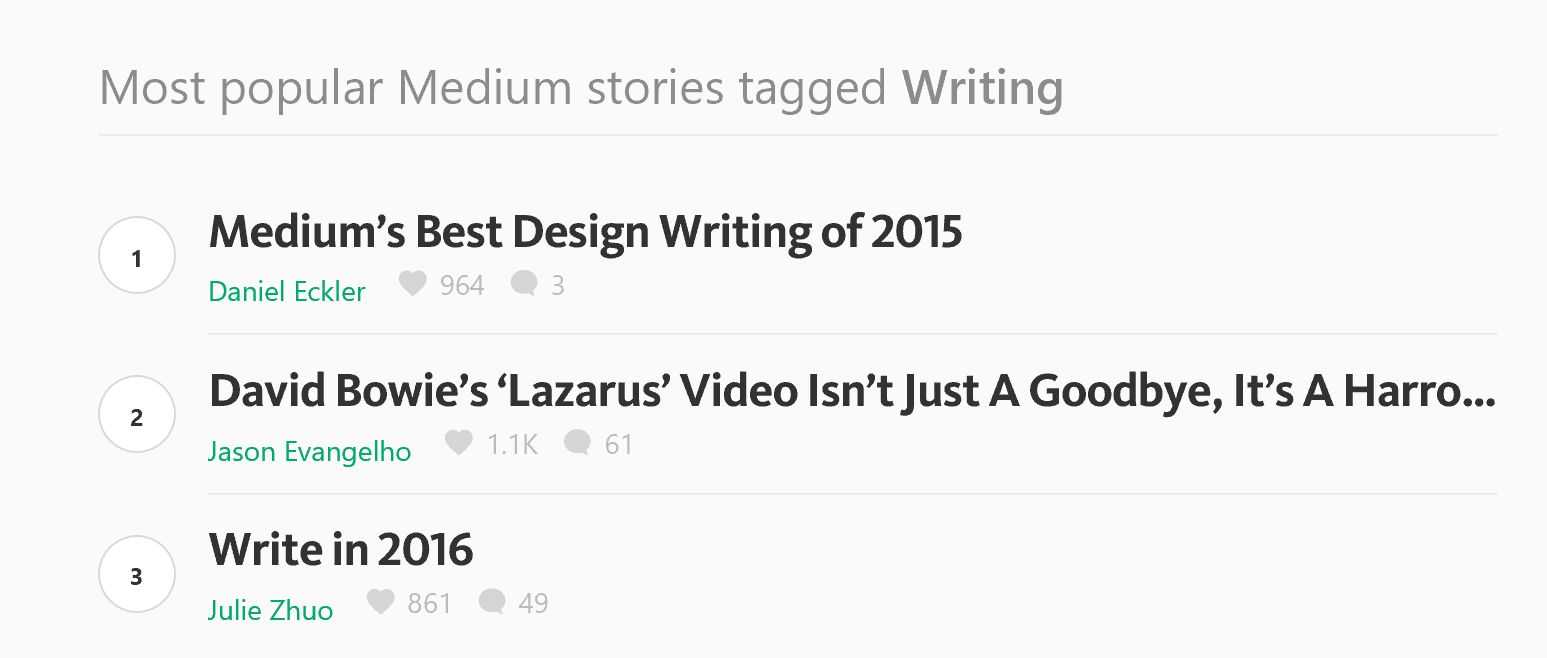Click the rank 1 circle badge
The height and width of the screenshot is (658, 1547).
(137, 256)
